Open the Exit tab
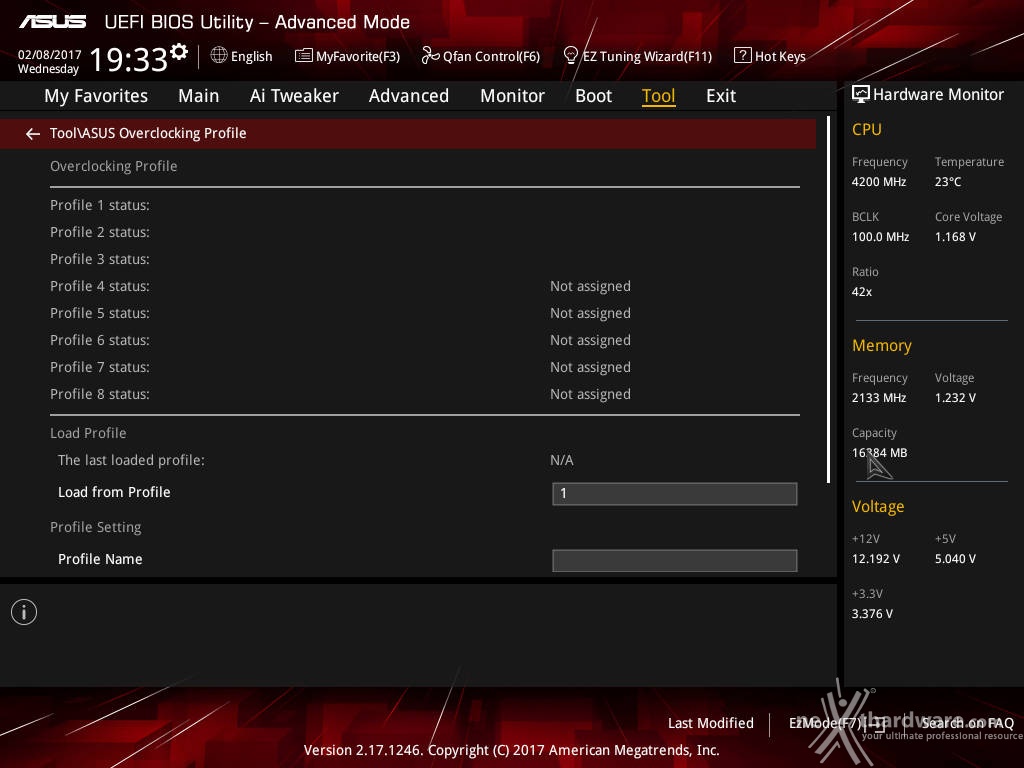Image resolution: width=1024 pixels, height=768 pixels. [721, 96]
